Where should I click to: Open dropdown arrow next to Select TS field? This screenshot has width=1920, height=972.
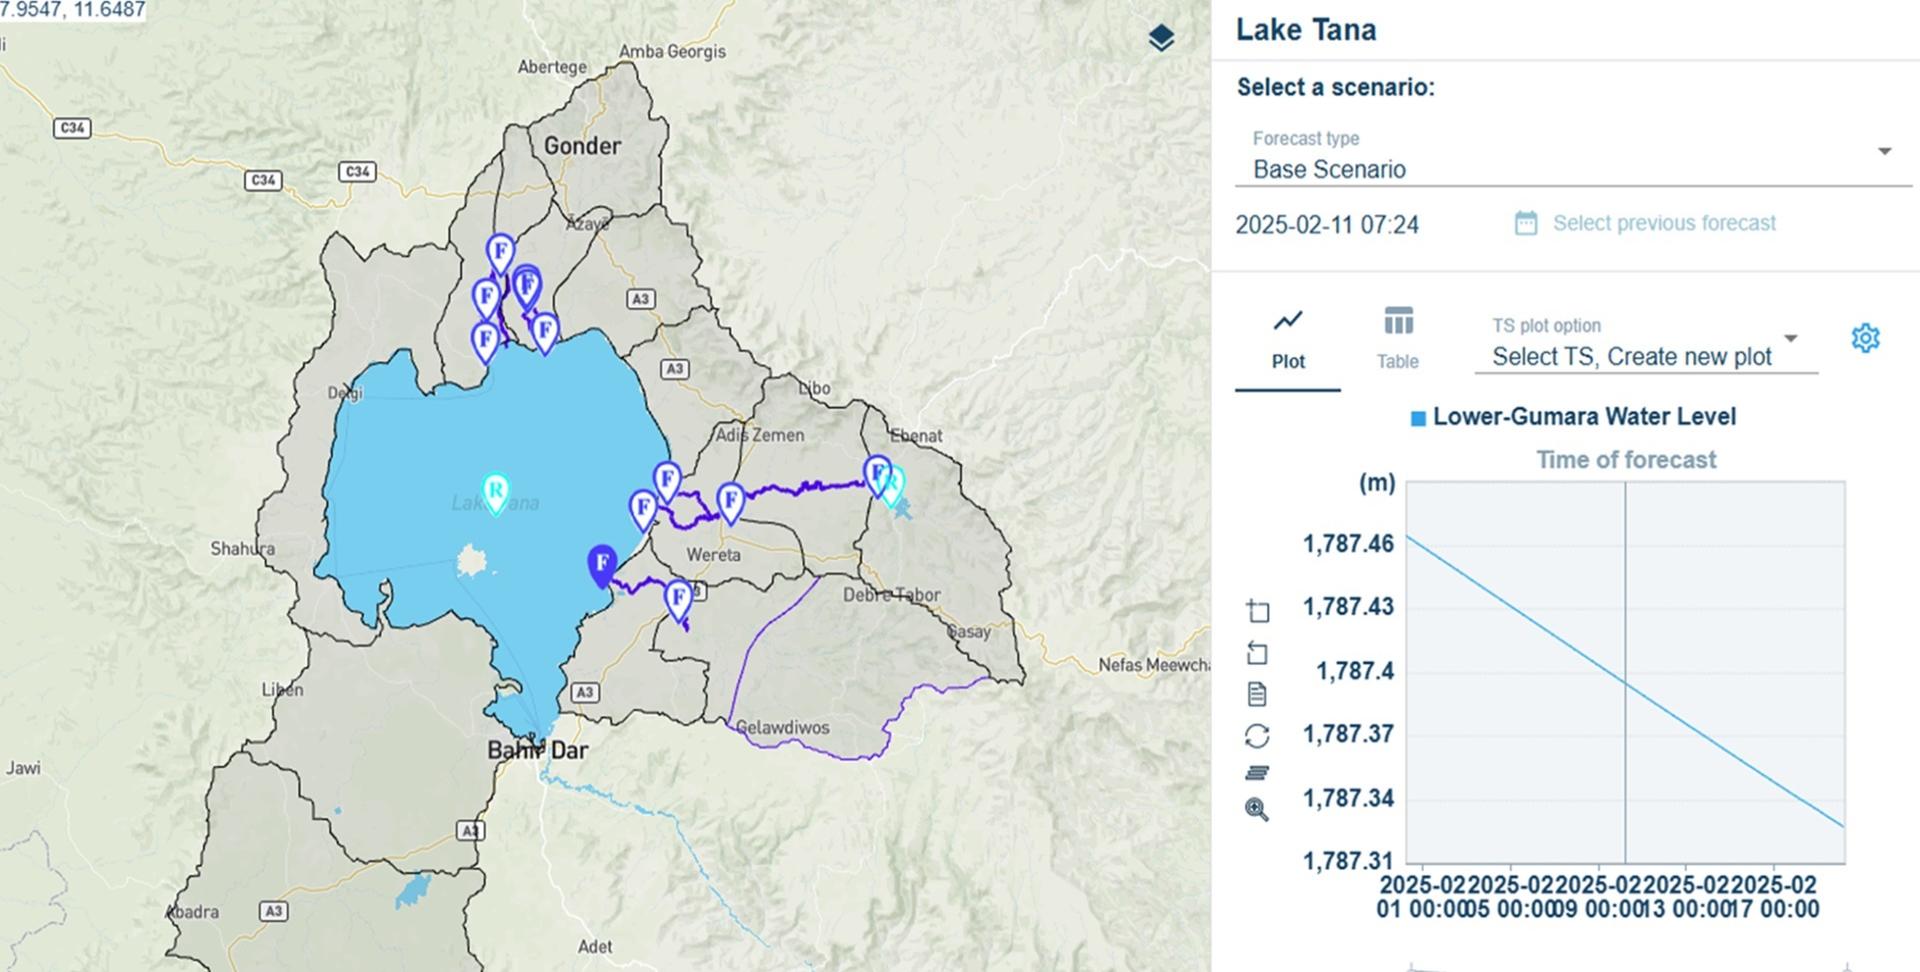(x=1790, y=338)
